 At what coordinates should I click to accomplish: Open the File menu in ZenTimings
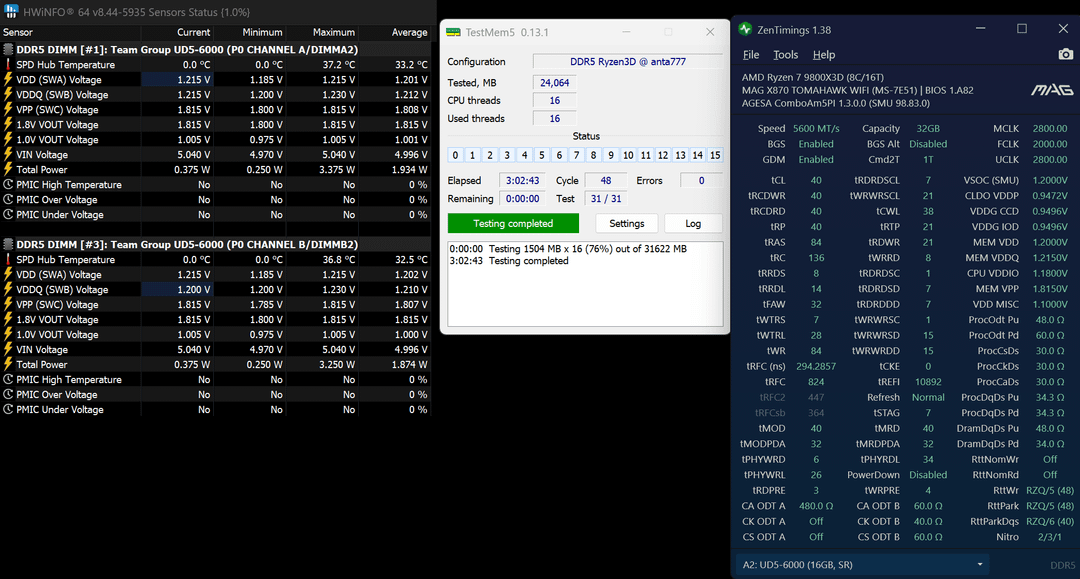click(751, 55)
